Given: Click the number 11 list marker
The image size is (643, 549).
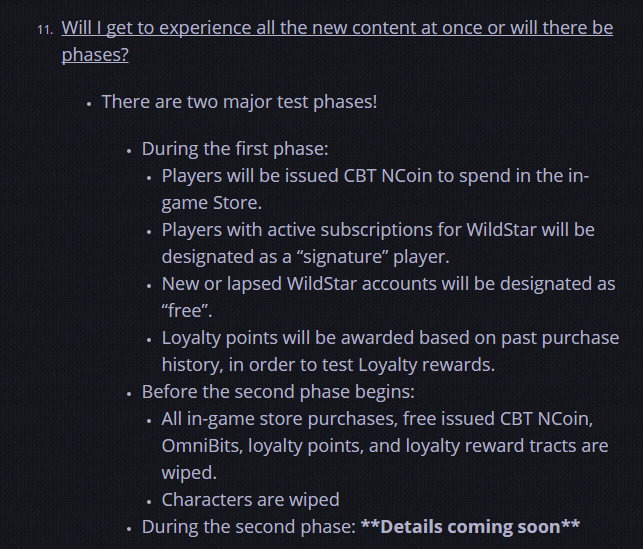Looking at the screenshot, I should click(x=45, y=30).
